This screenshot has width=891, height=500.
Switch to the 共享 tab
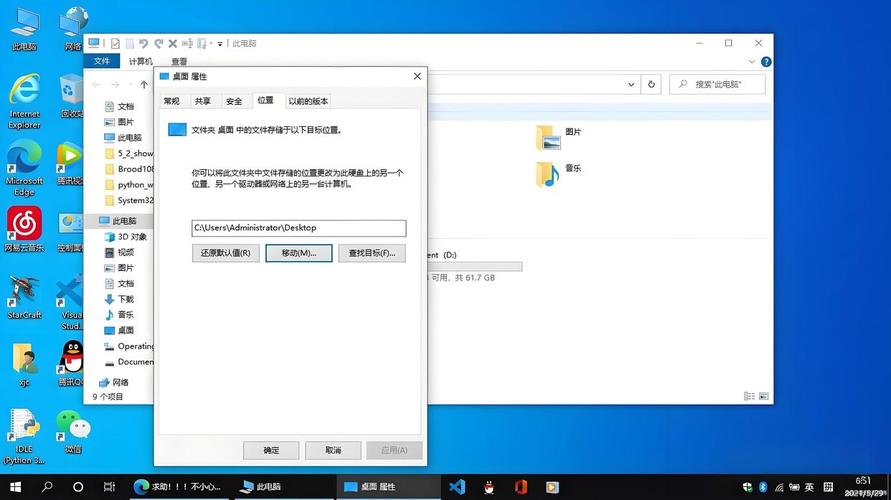[x=203, y=101]
